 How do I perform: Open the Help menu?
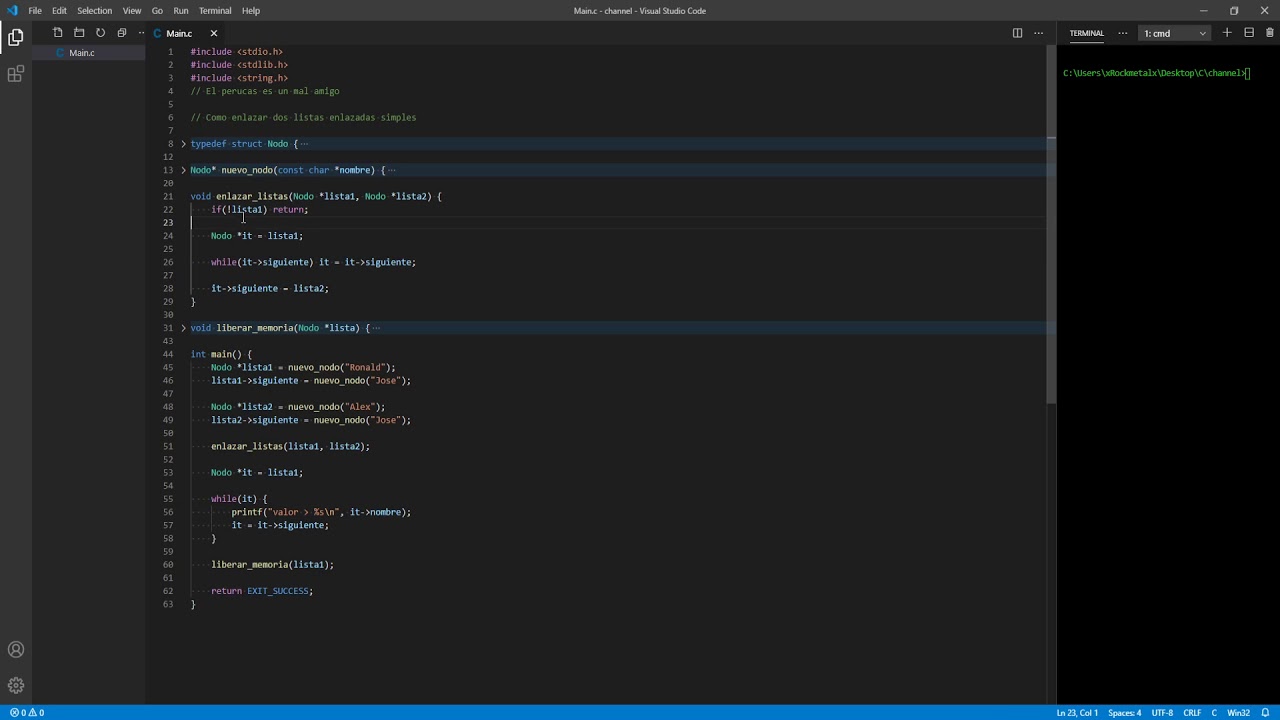coord(251,11)
